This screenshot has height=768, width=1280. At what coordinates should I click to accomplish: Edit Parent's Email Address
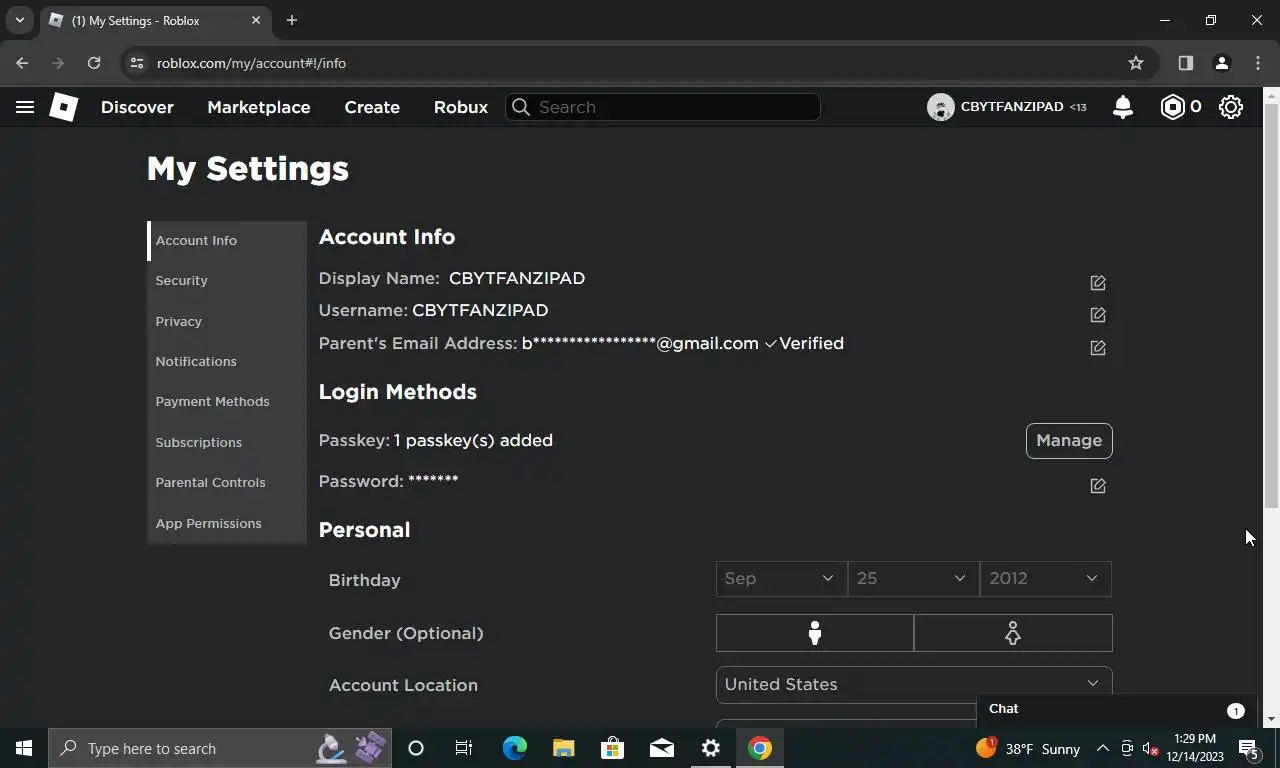point(1098,348)
